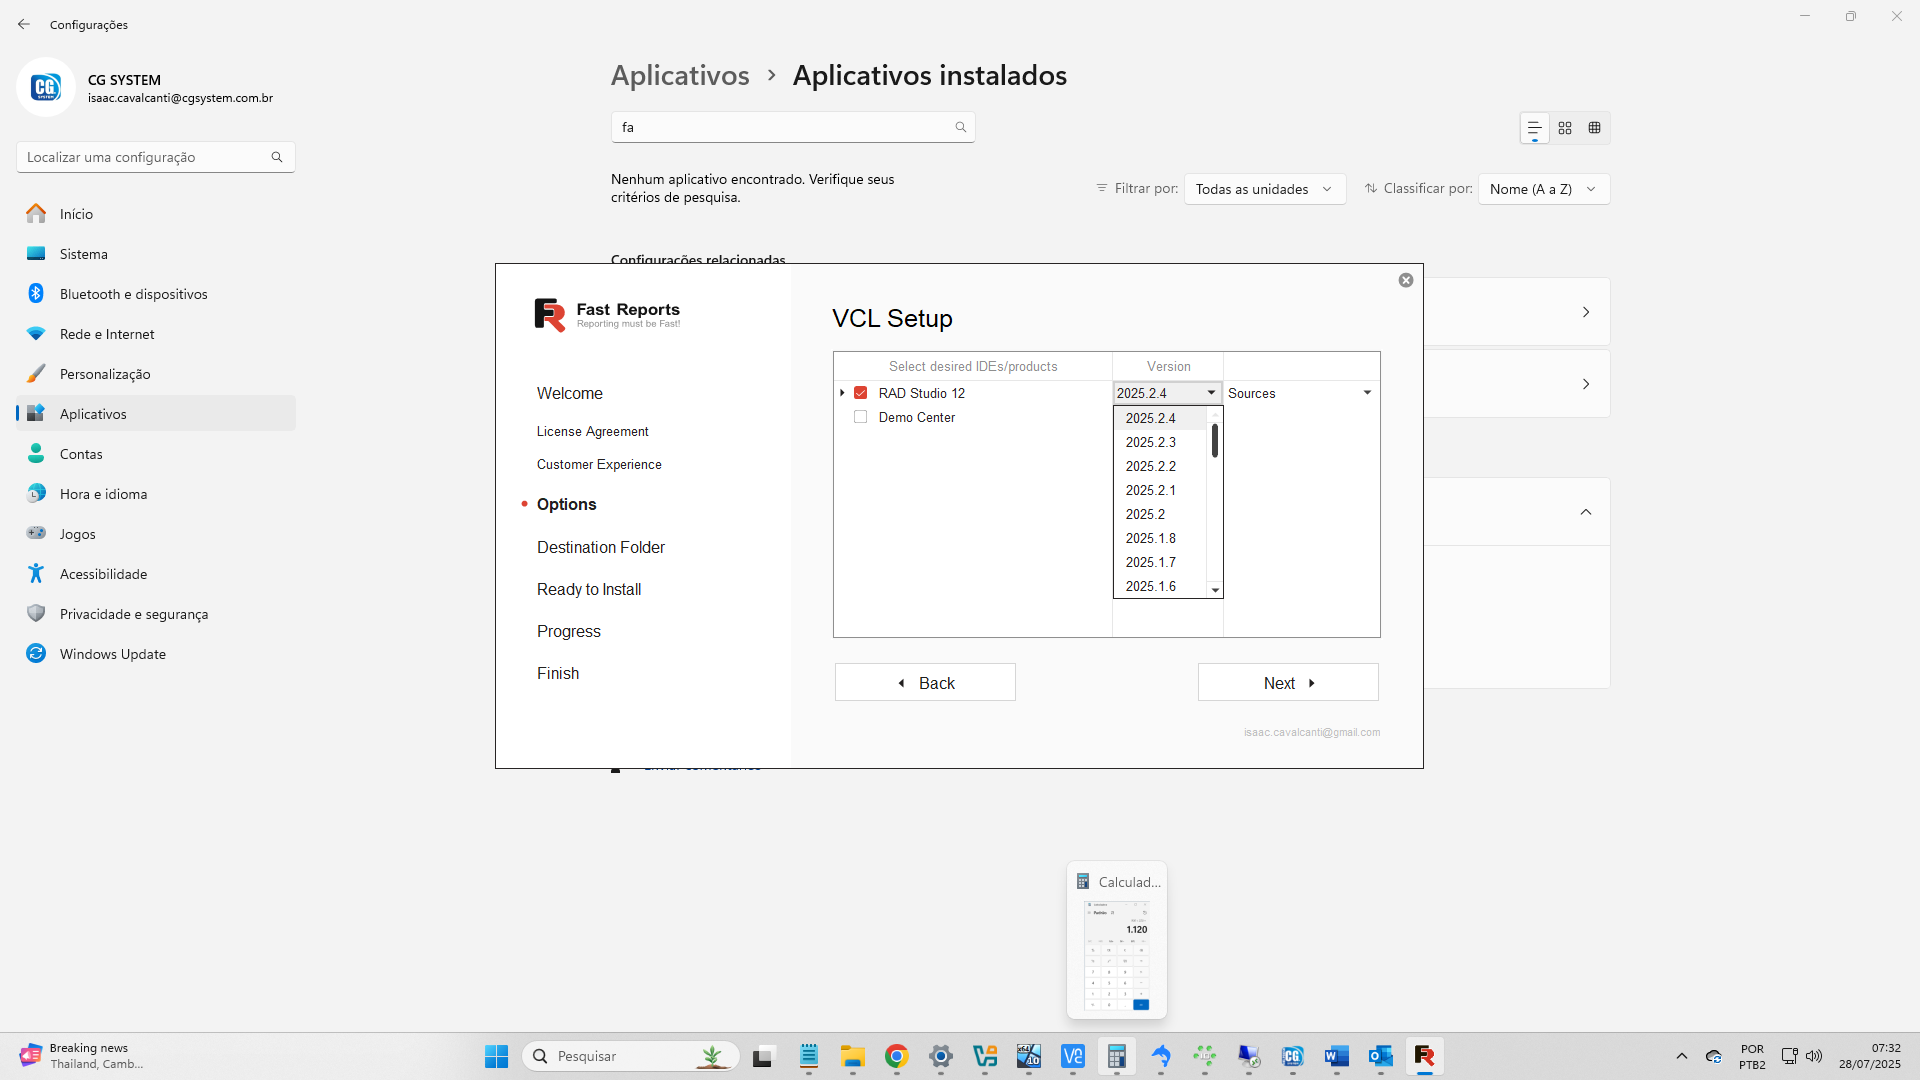Click version list scrollbar down arrow

(x=1215, y=590)
